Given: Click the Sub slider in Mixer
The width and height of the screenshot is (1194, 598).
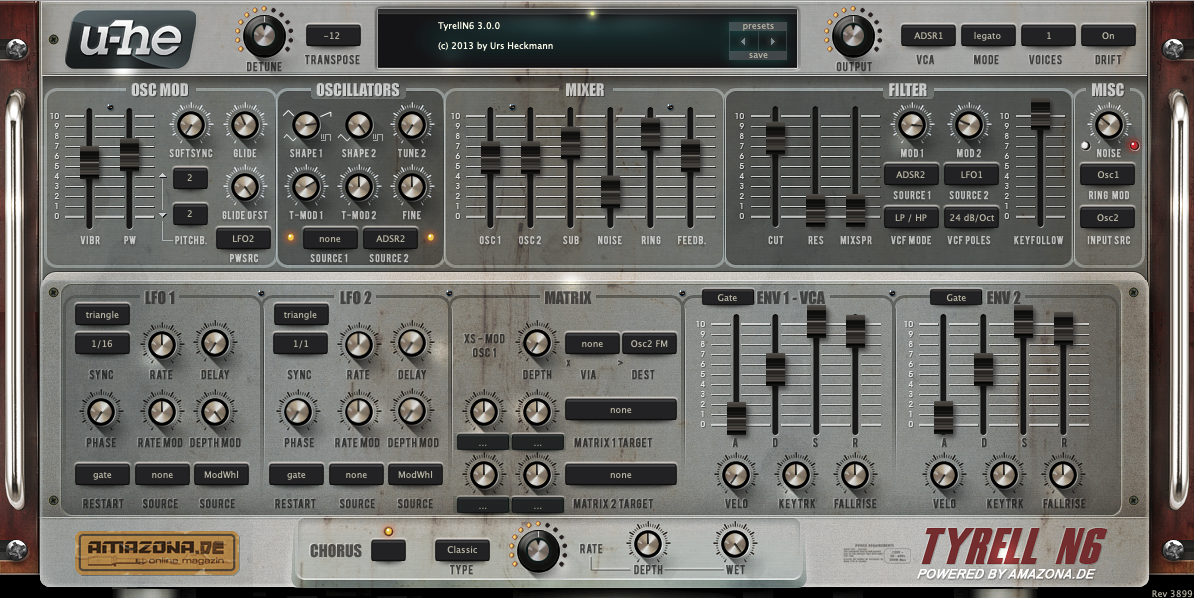Looking at the screenshot, I should (x=570, y=142).
